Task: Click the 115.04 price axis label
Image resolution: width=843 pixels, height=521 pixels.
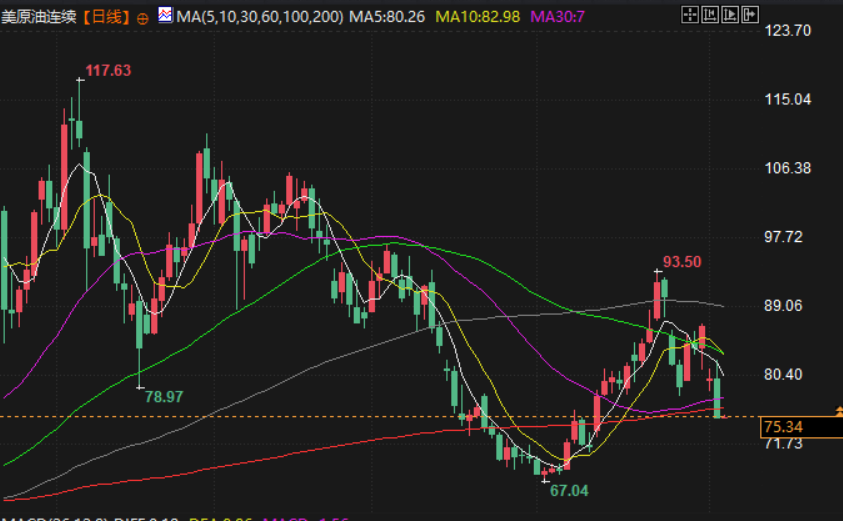Action: pyautogui.click(x=788, y=99)
